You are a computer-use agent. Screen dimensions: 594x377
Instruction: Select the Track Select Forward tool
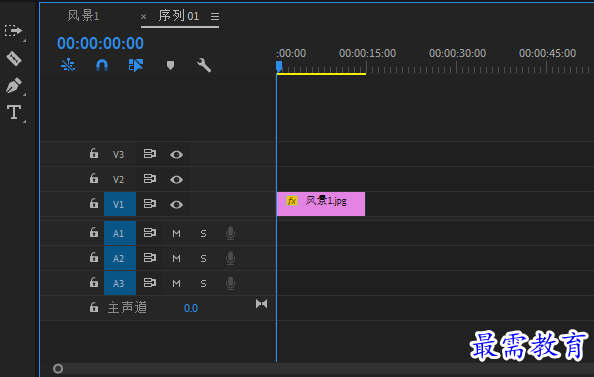tap(14, 30)
